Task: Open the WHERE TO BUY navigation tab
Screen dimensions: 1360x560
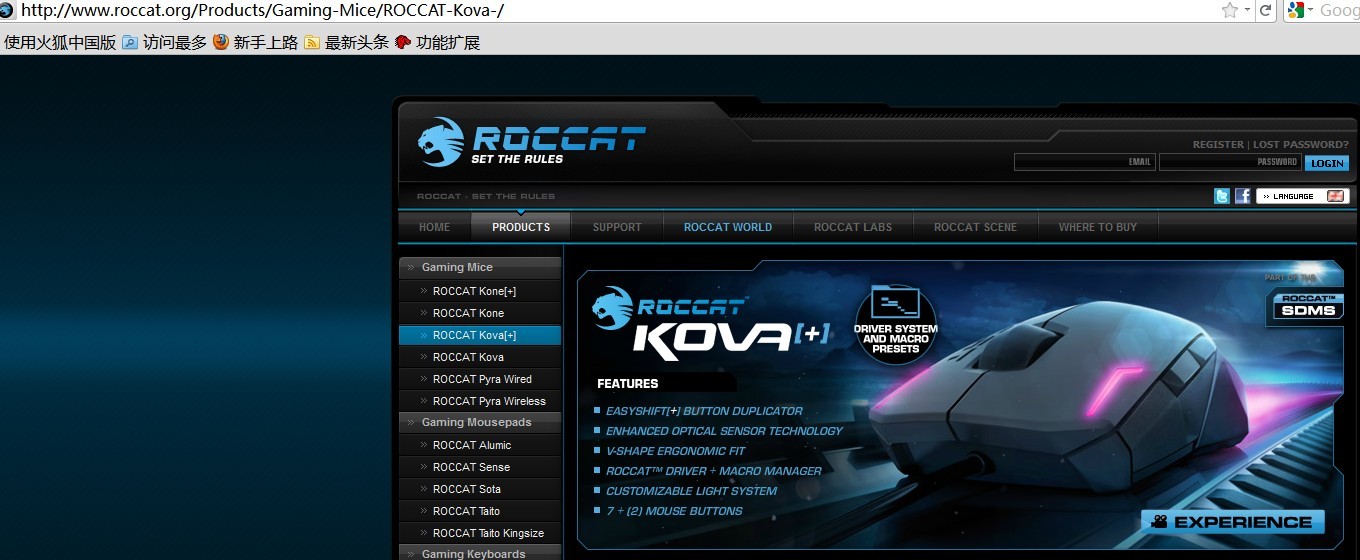Action: (1098, 227)
